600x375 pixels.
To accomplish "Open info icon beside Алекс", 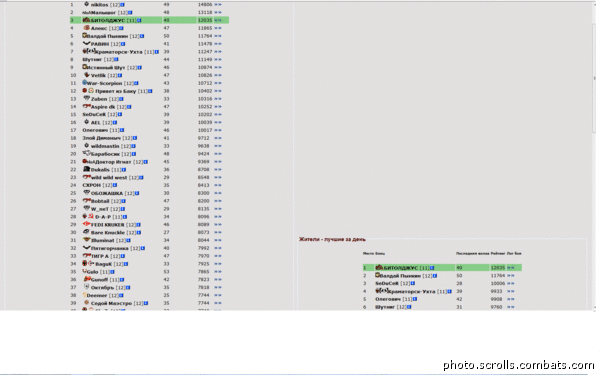I will click(121, 28).
